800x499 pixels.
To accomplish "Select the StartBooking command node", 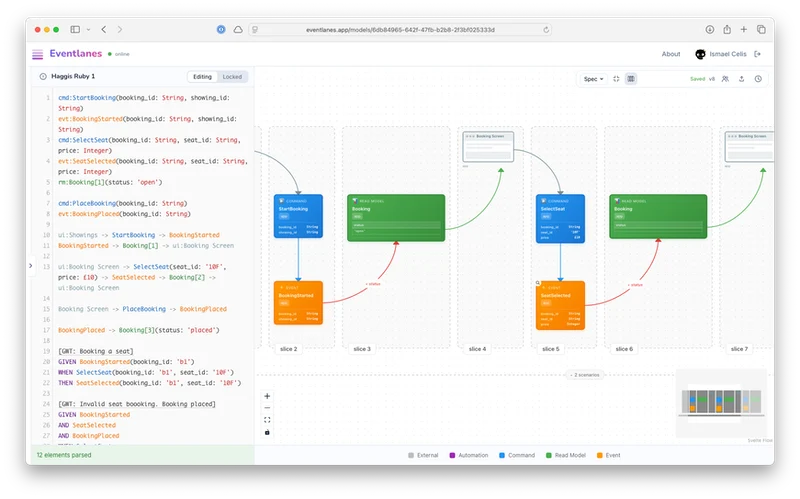I will pos(298,216).
